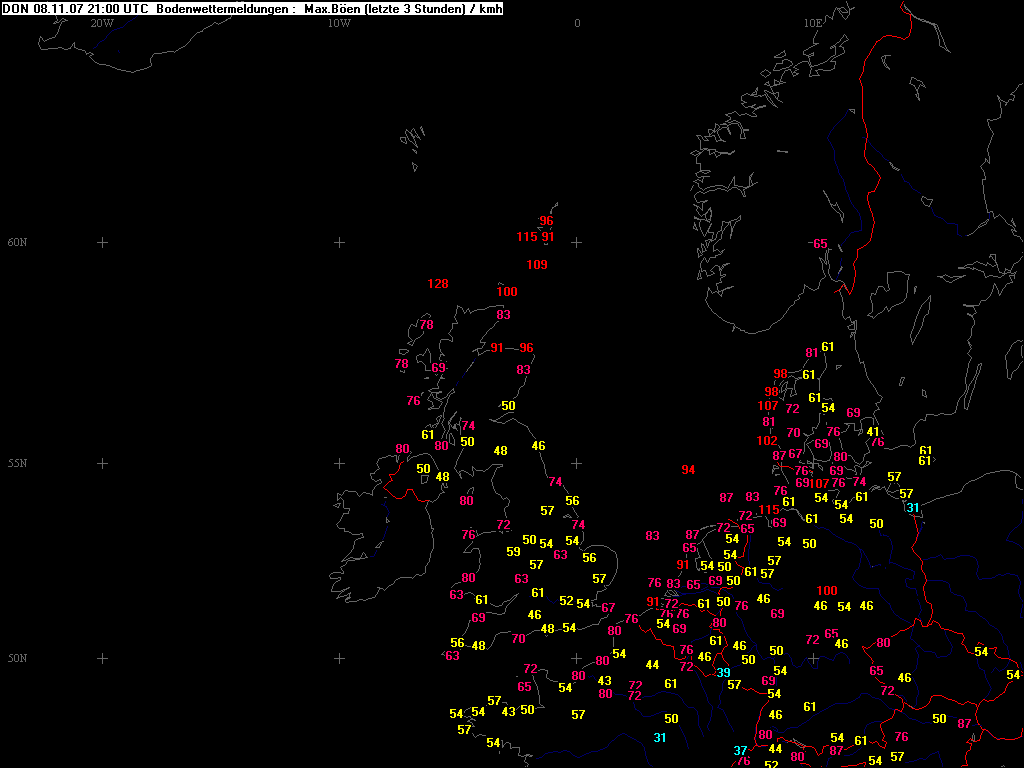Click the 60N latitude label

coord(17,243)
